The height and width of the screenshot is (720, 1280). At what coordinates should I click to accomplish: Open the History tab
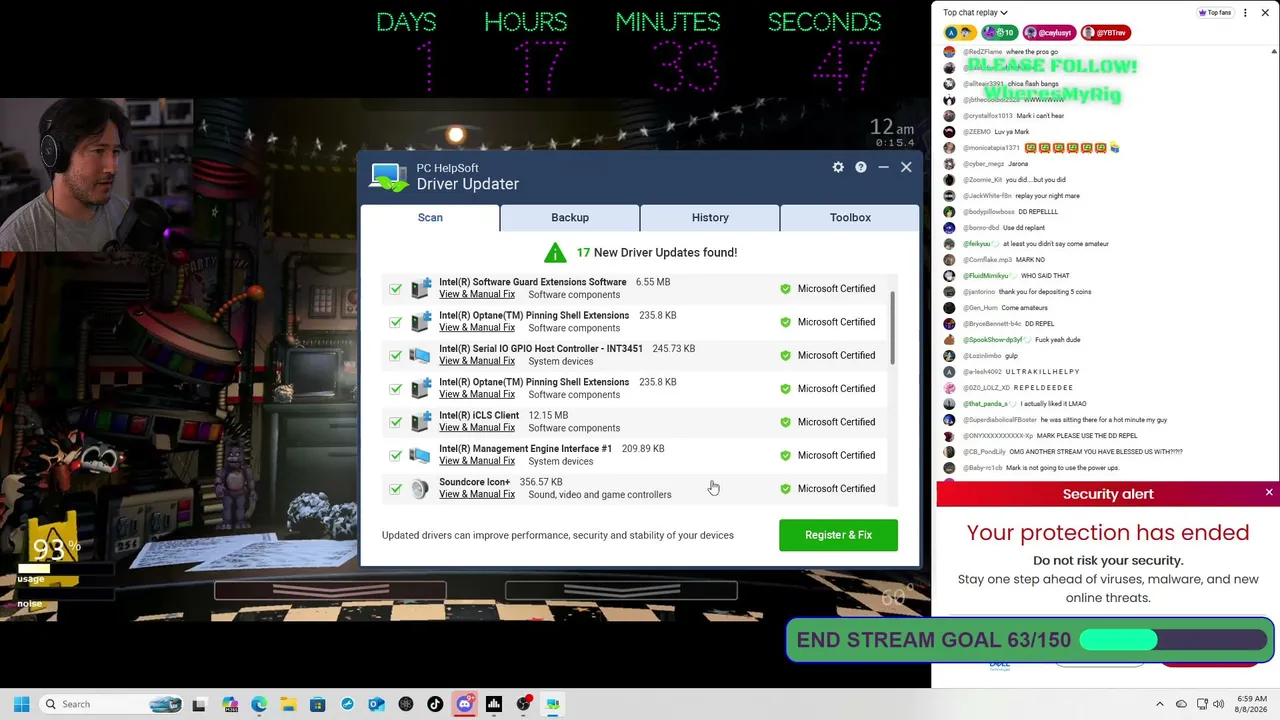(710, 217)
